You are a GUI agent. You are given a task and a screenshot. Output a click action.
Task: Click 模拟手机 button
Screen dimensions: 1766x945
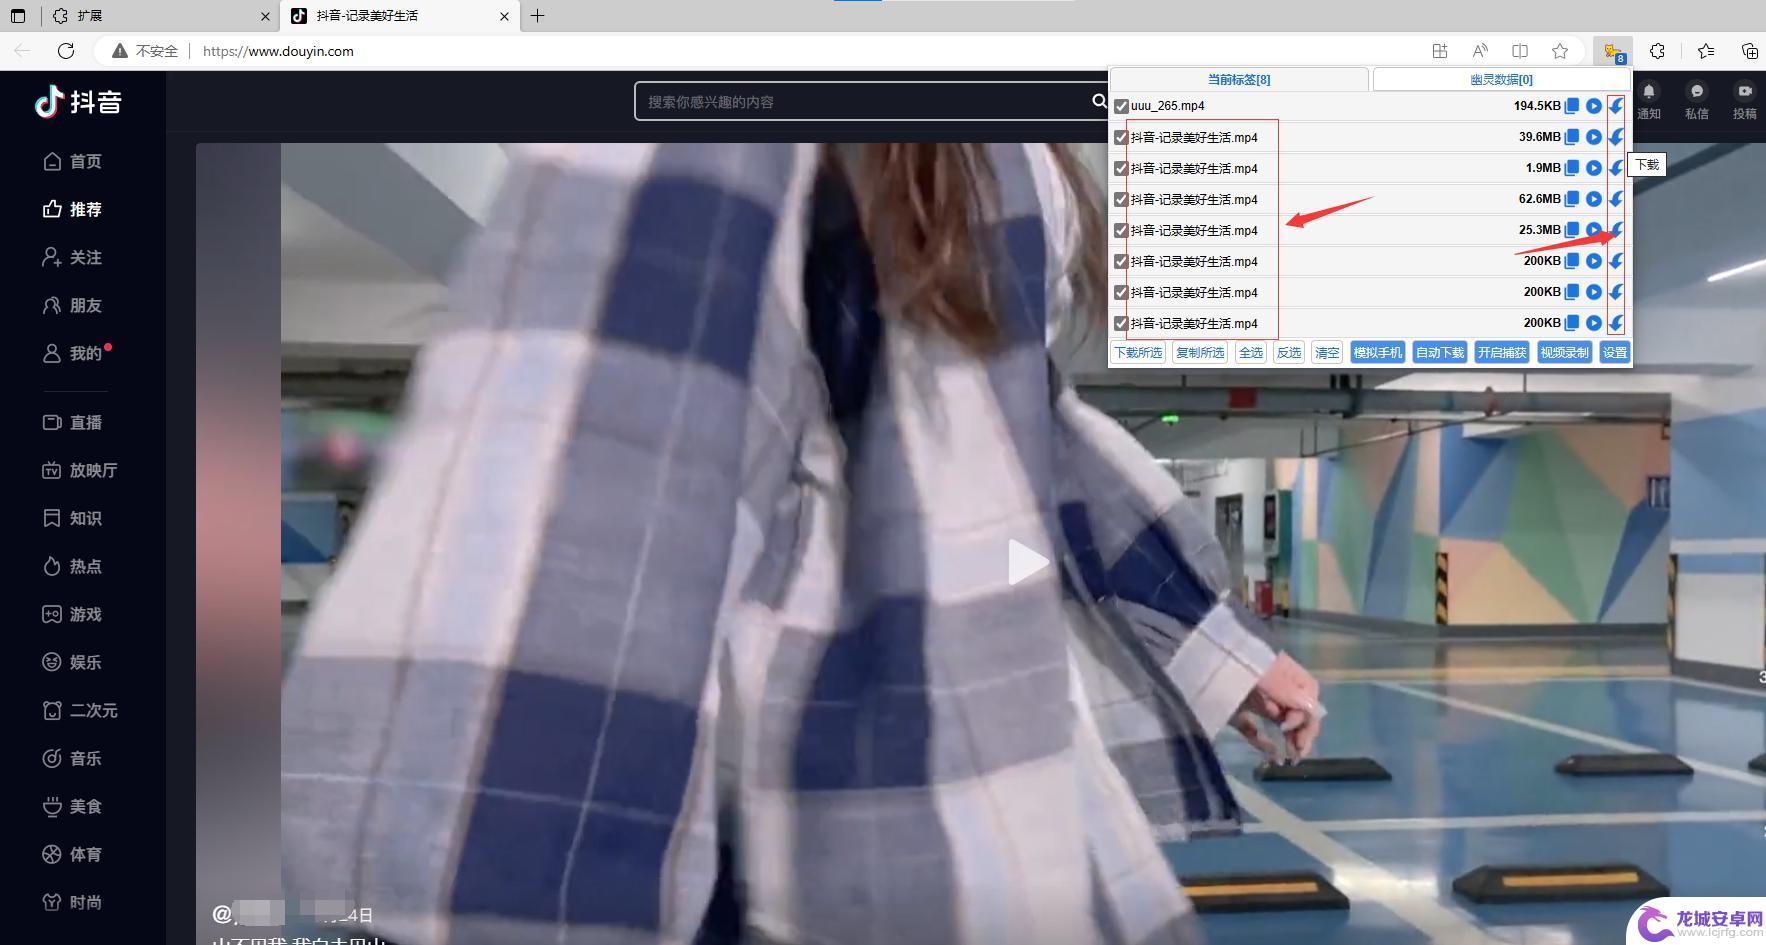[1378, 352]
